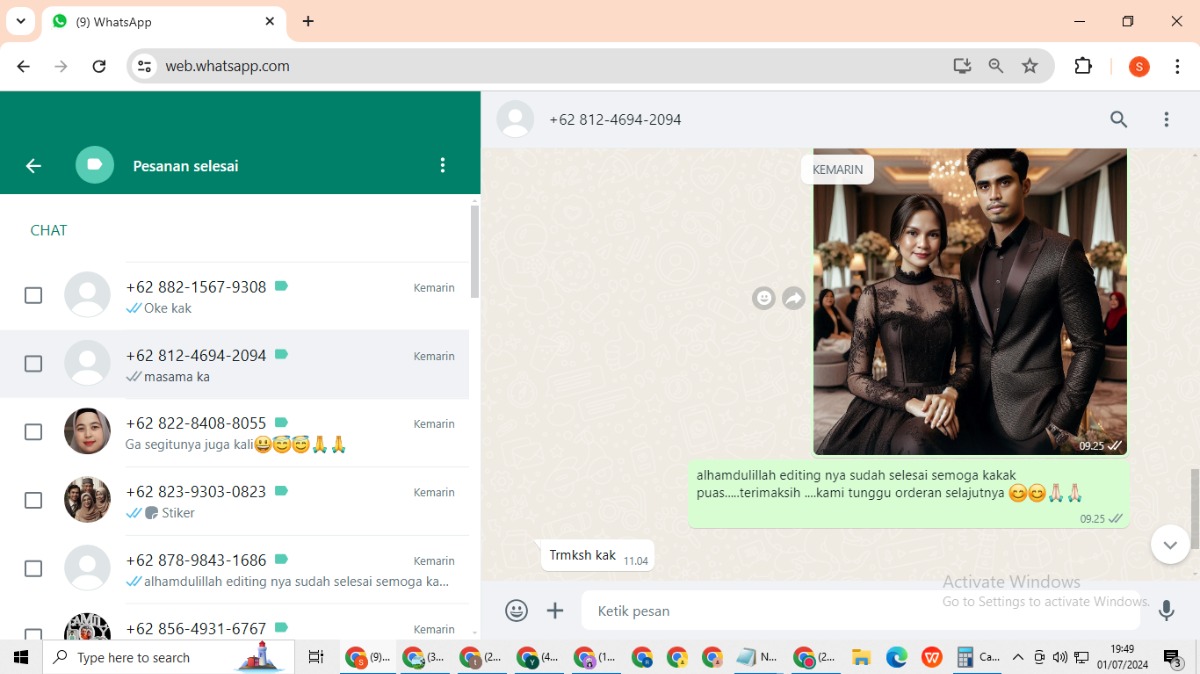Open Chrome tab search dropdown arrow
The height and width of the screenshot is (674, 1200).
point(20,21)
